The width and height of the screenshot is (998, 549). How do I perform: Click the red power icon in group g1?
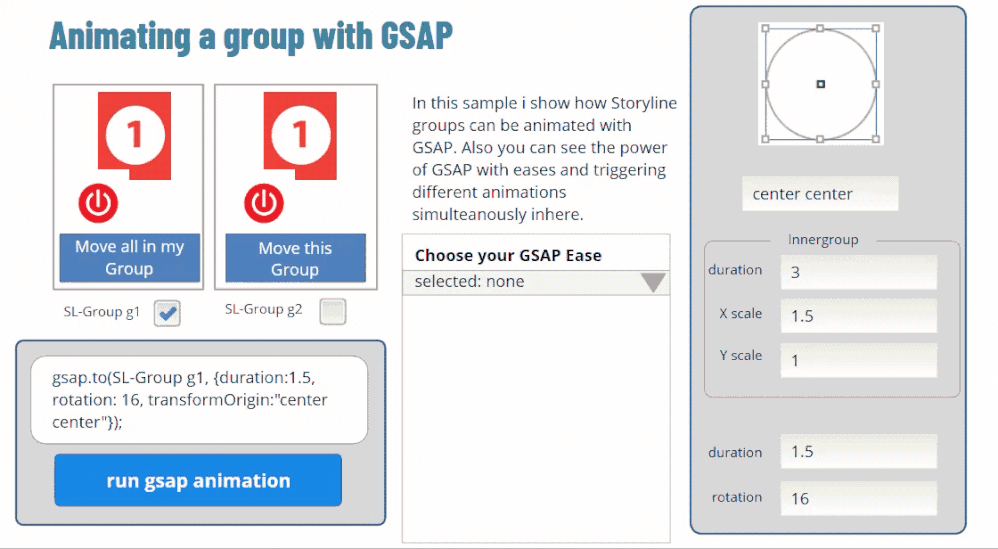(x=98, y=203)
